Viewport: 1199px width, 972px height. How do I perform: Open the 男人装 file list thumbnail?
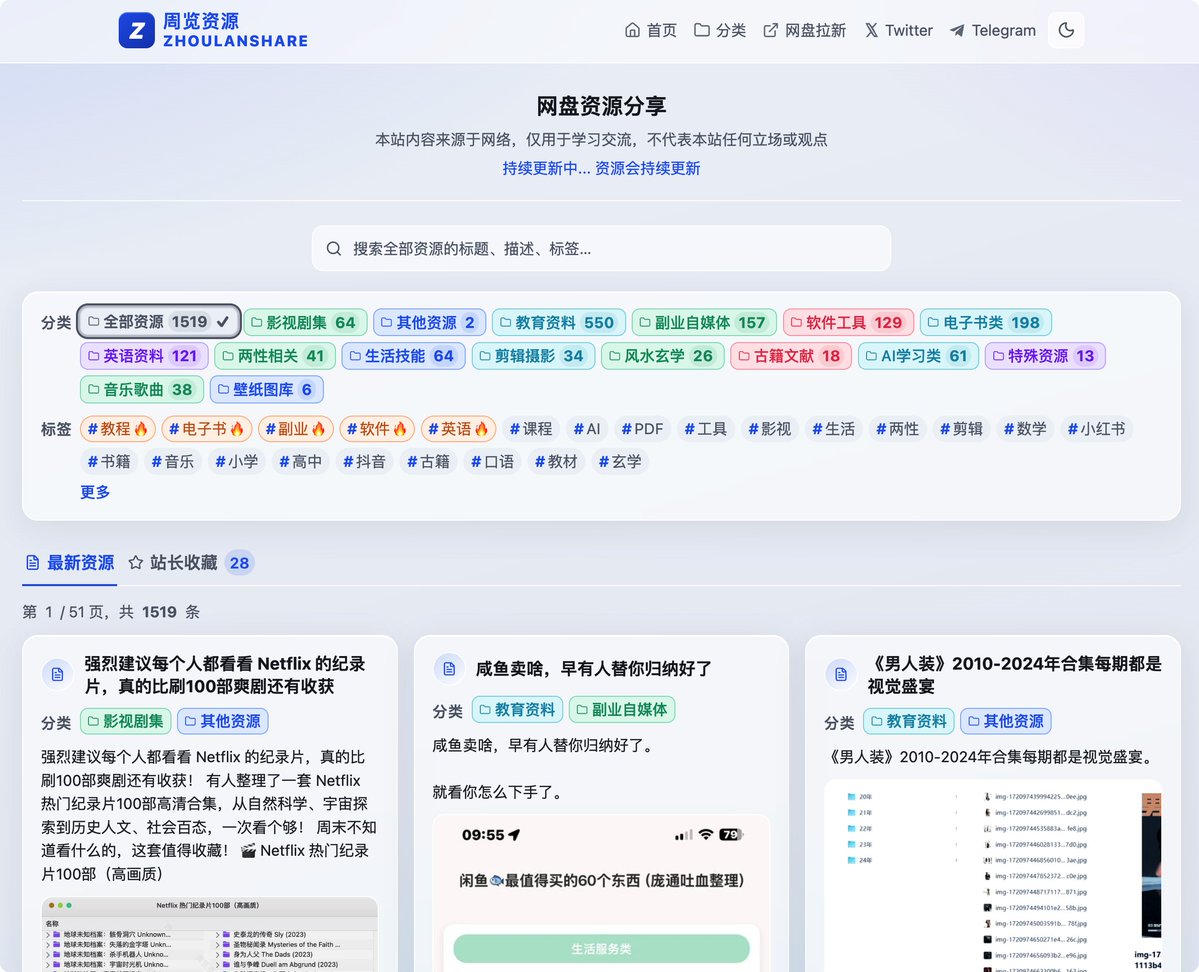(x=993, y=876)
